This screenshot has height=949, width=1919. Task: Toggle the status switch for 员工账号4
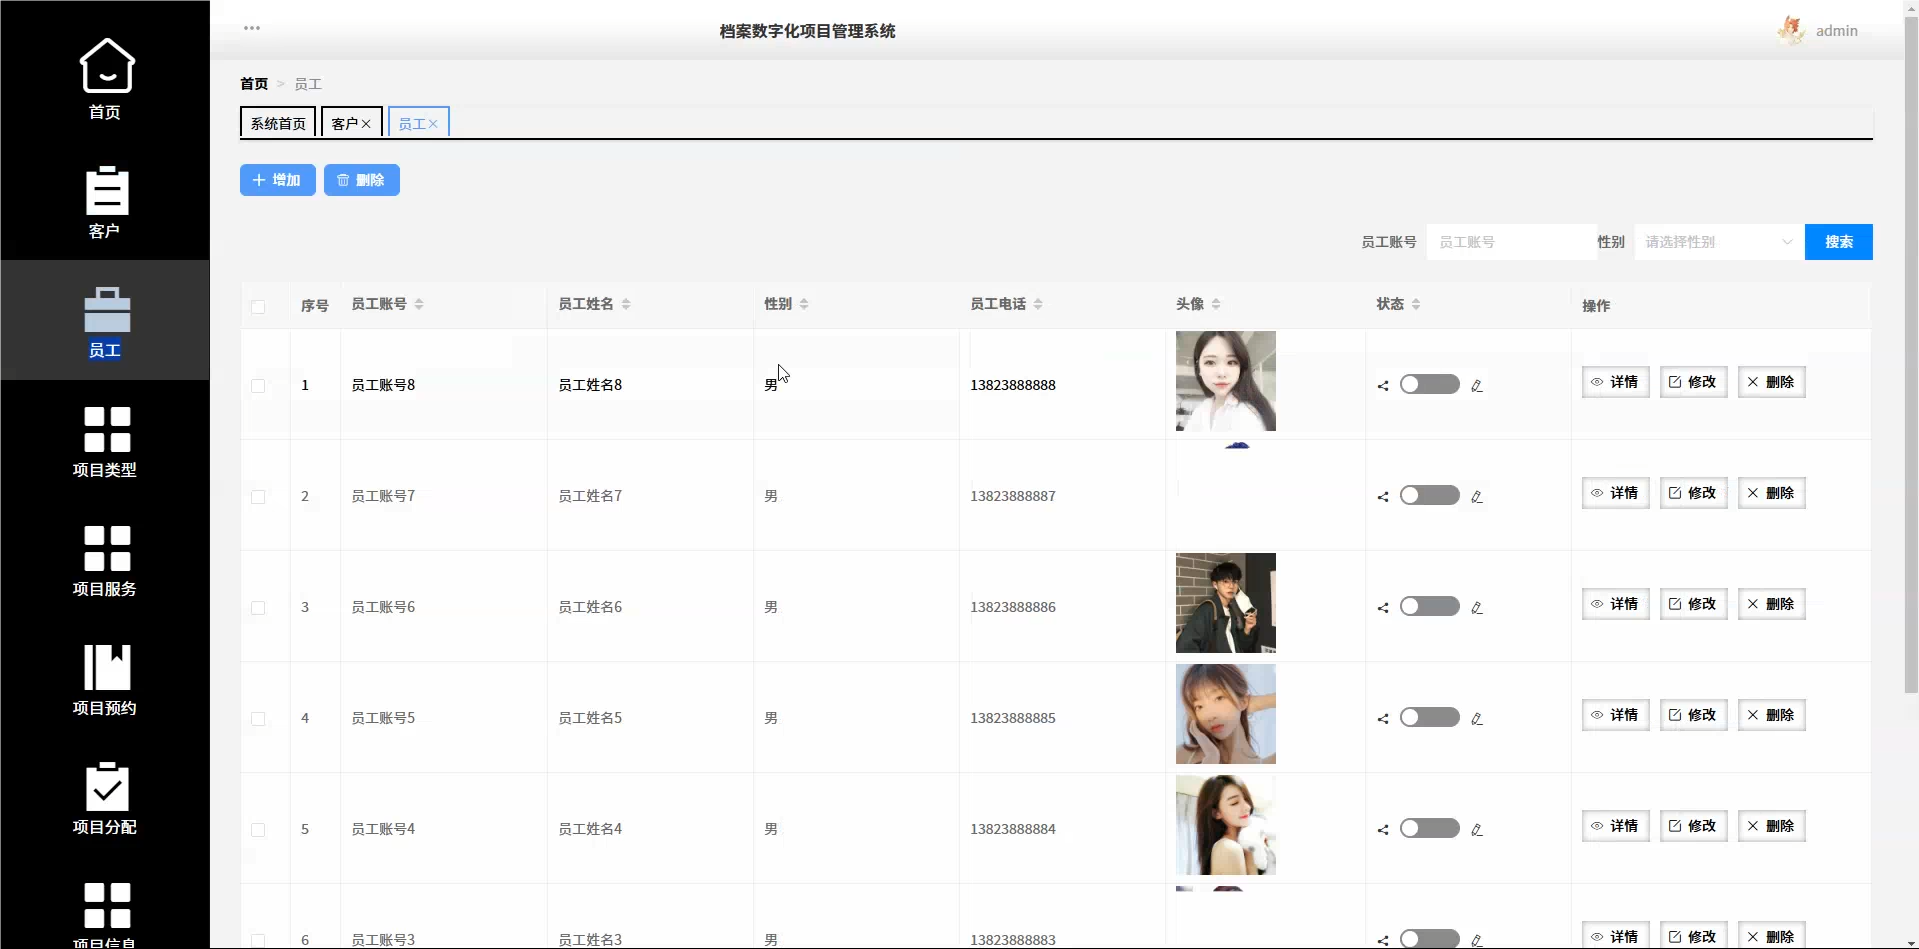click(1430, 828)
